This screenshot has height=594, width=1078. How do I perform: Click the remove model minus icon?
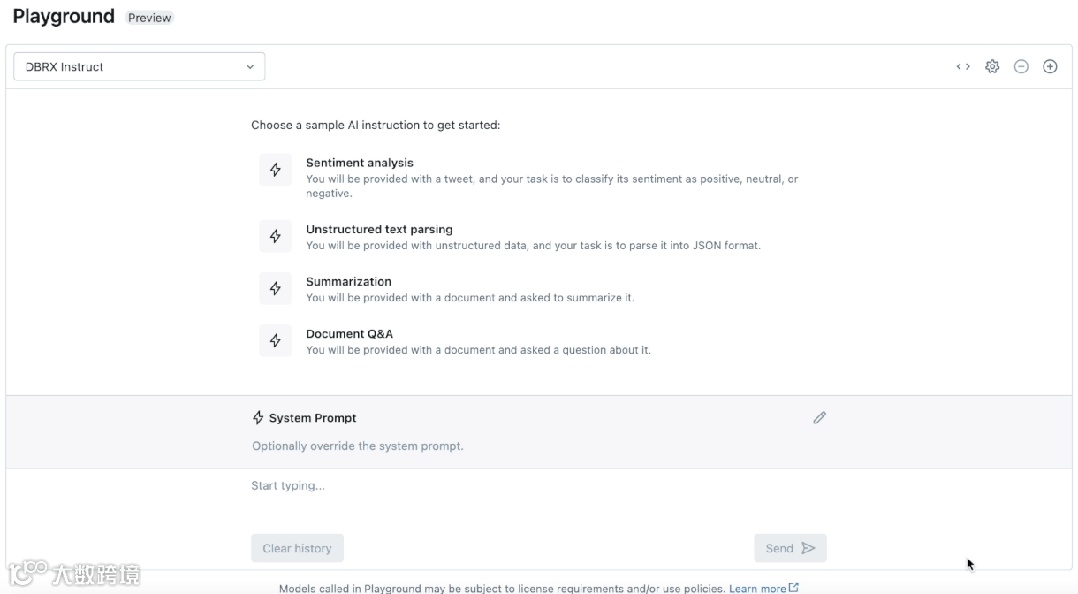[1021, 67]
